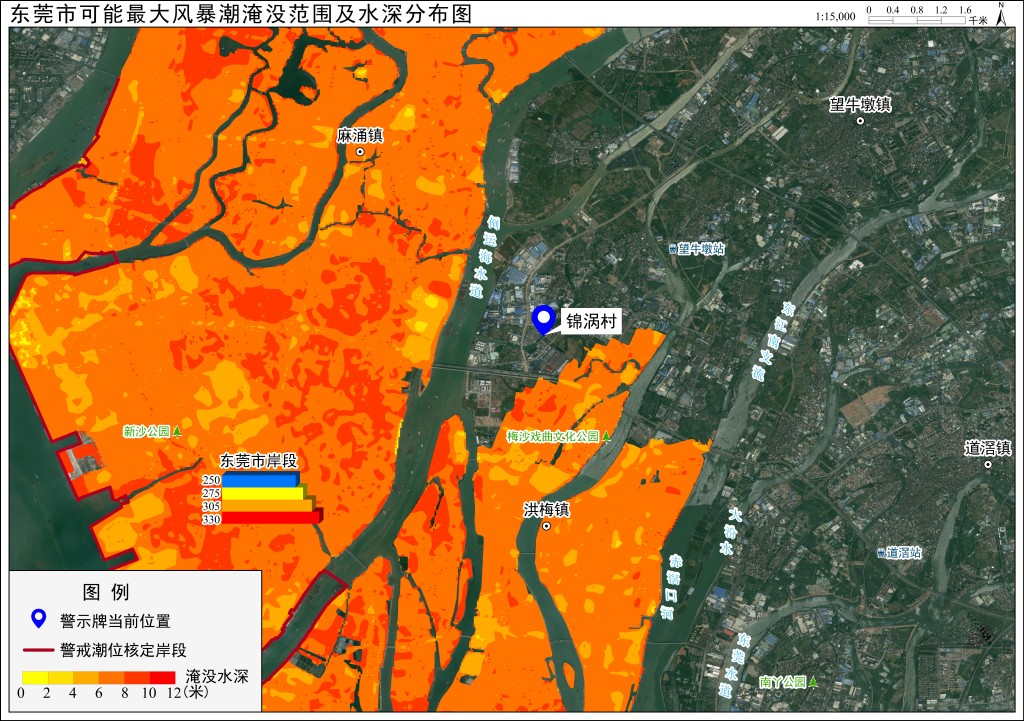Click the 千米 unit label of the scale bar
The height and width of the screenshot is (721, 1024).
click(x=978, y=20)
